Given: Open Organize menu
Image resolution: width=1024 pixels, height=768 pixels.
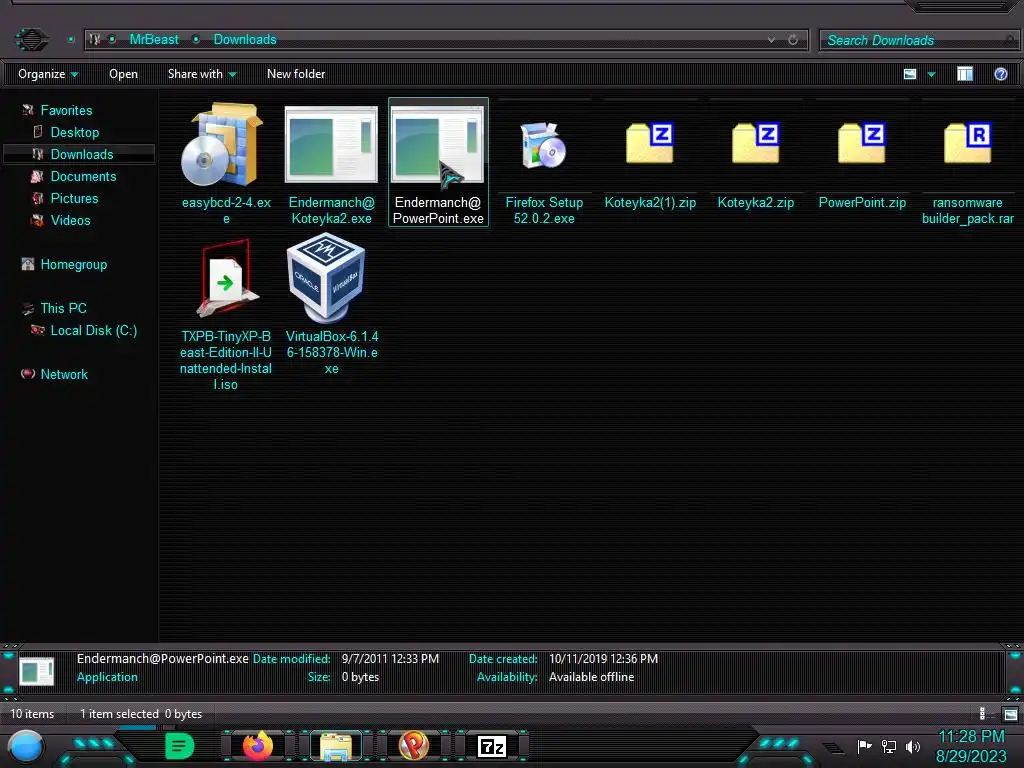Looking at the screenshot, I should (48, 74).
